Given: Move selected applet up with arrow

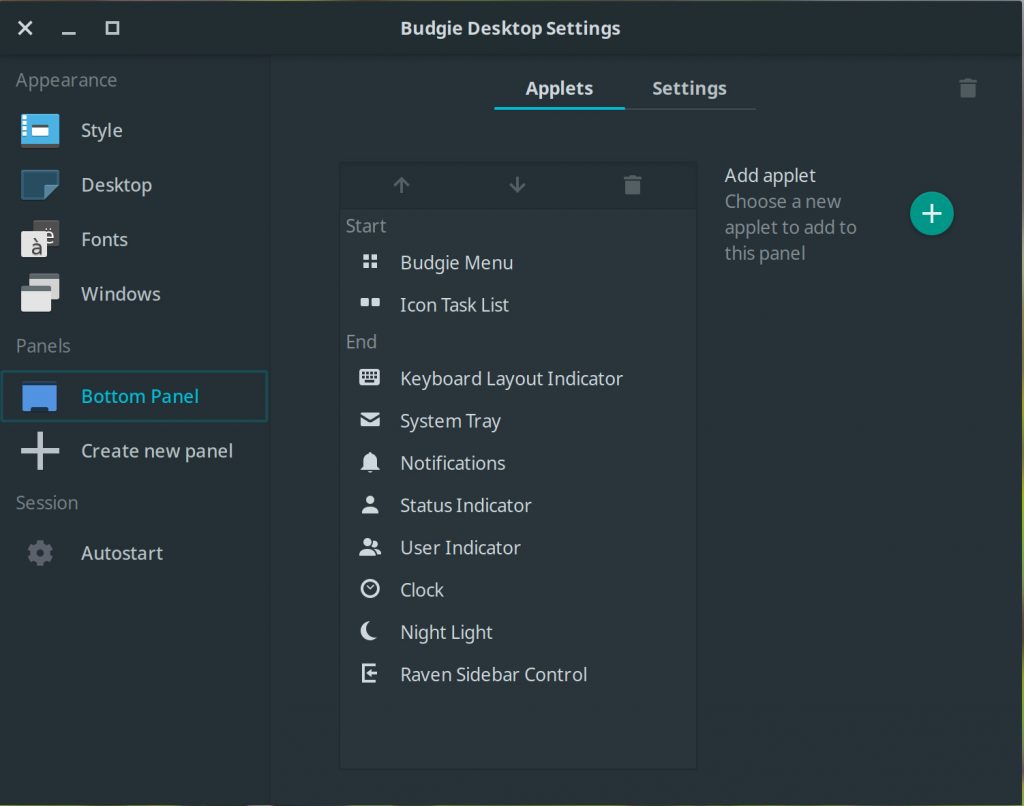Looking at the screenshot, I should click(x=402, y=185).
